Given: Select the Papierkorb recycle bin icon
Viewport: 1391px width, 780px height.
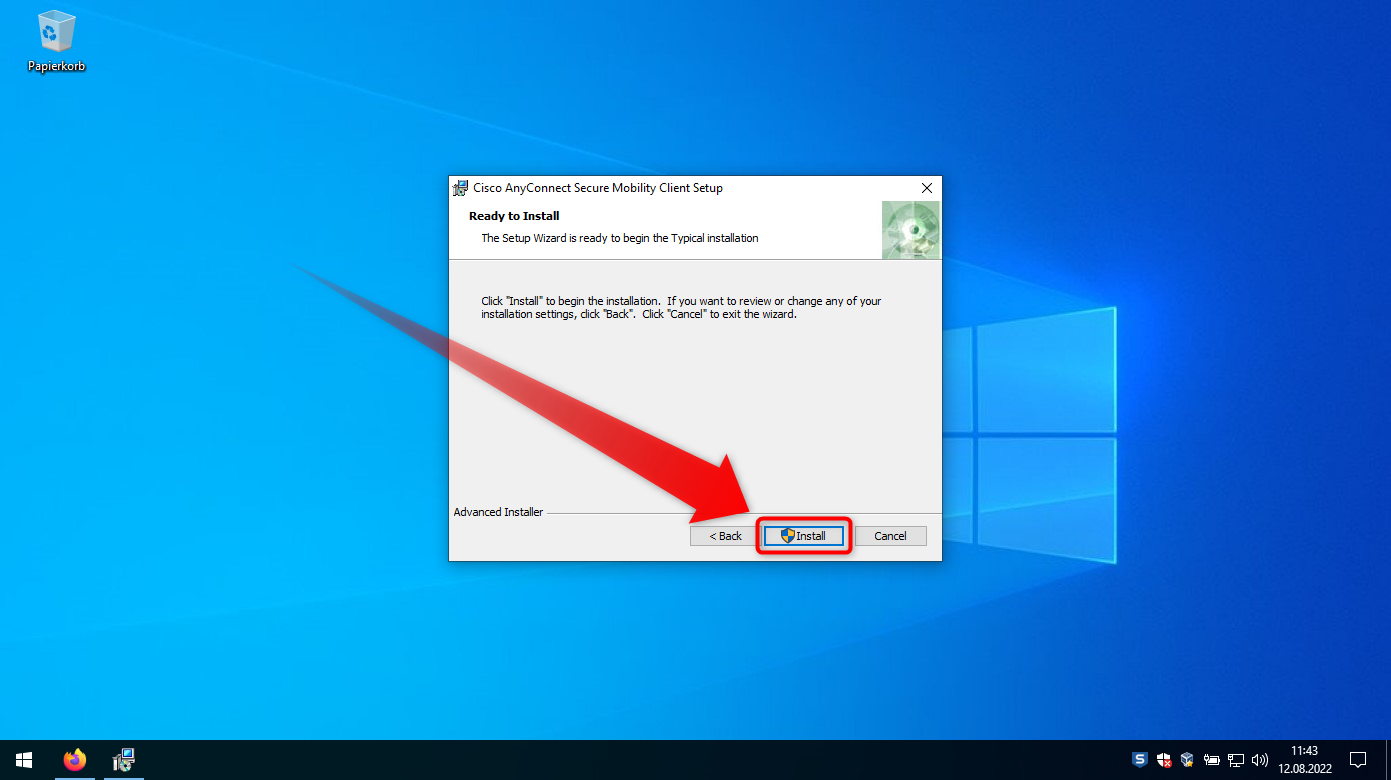Looking at the screenshot, I should [56, 42].
